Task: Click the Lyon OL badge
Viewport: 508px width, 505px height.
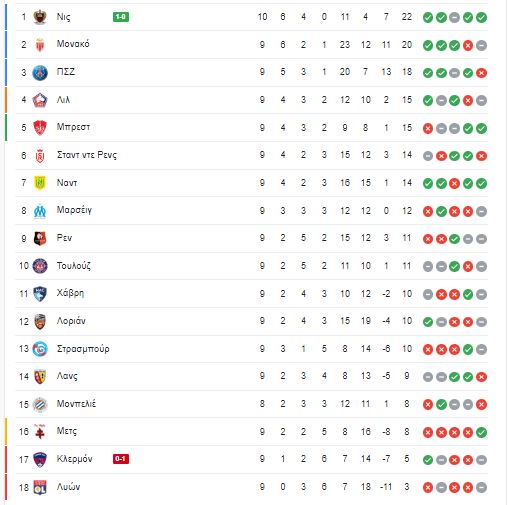Action: click(x=40, y=487)
